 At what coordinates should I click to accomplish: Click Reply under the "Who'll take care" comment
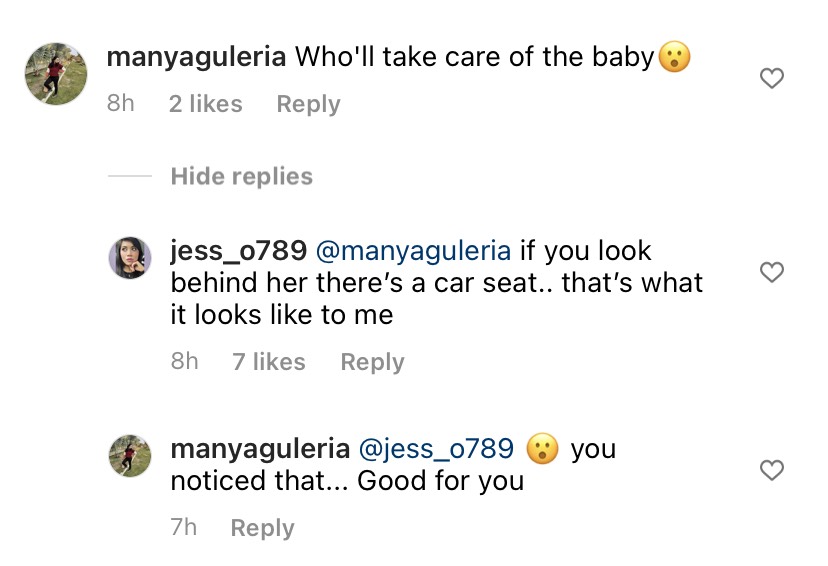[x=308, y=104]
